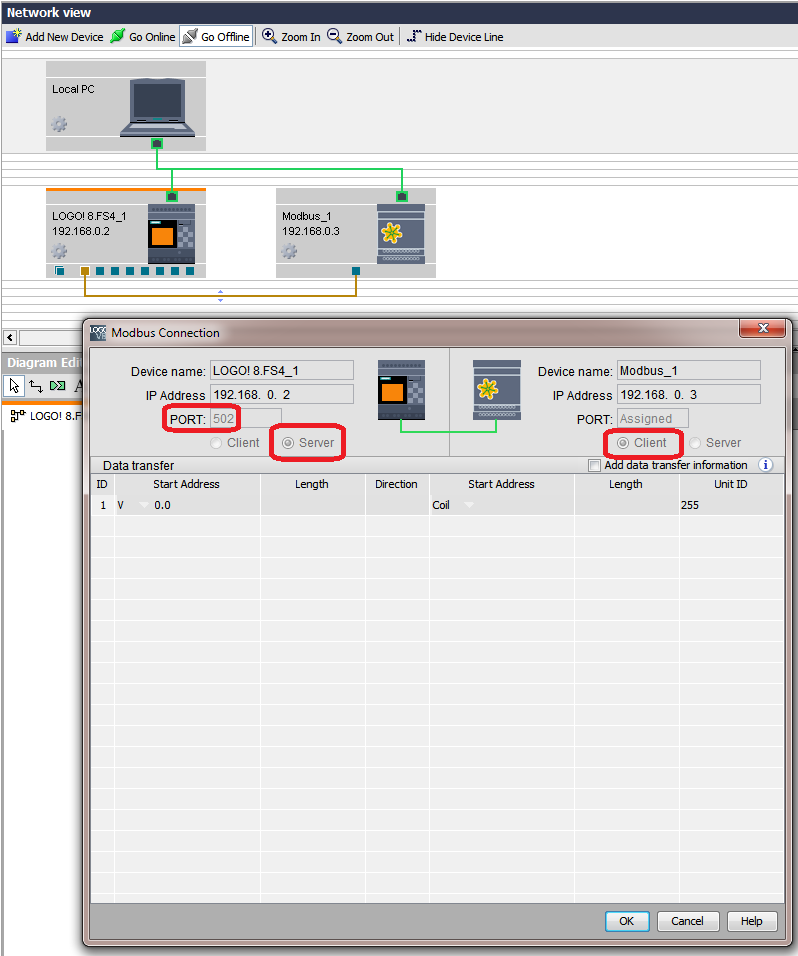798x956 pixels.
Task: Click the blue information icon
Action: [x=766, y=465]
